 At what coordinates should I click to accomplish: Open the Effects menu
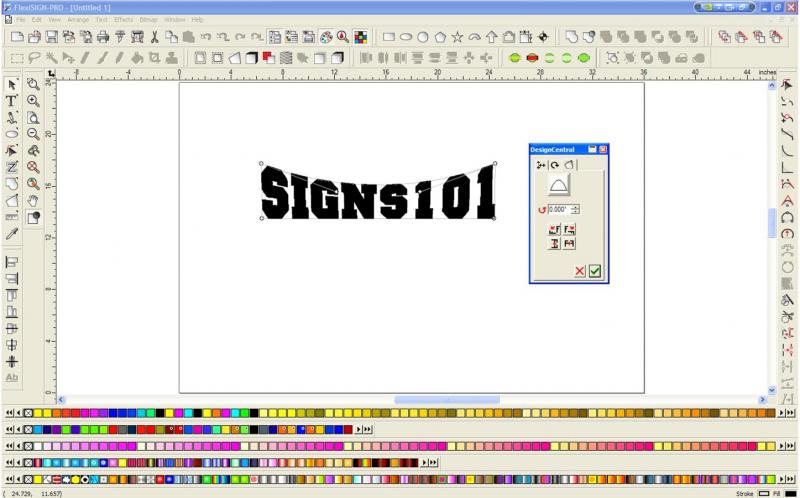pos(123,19)
